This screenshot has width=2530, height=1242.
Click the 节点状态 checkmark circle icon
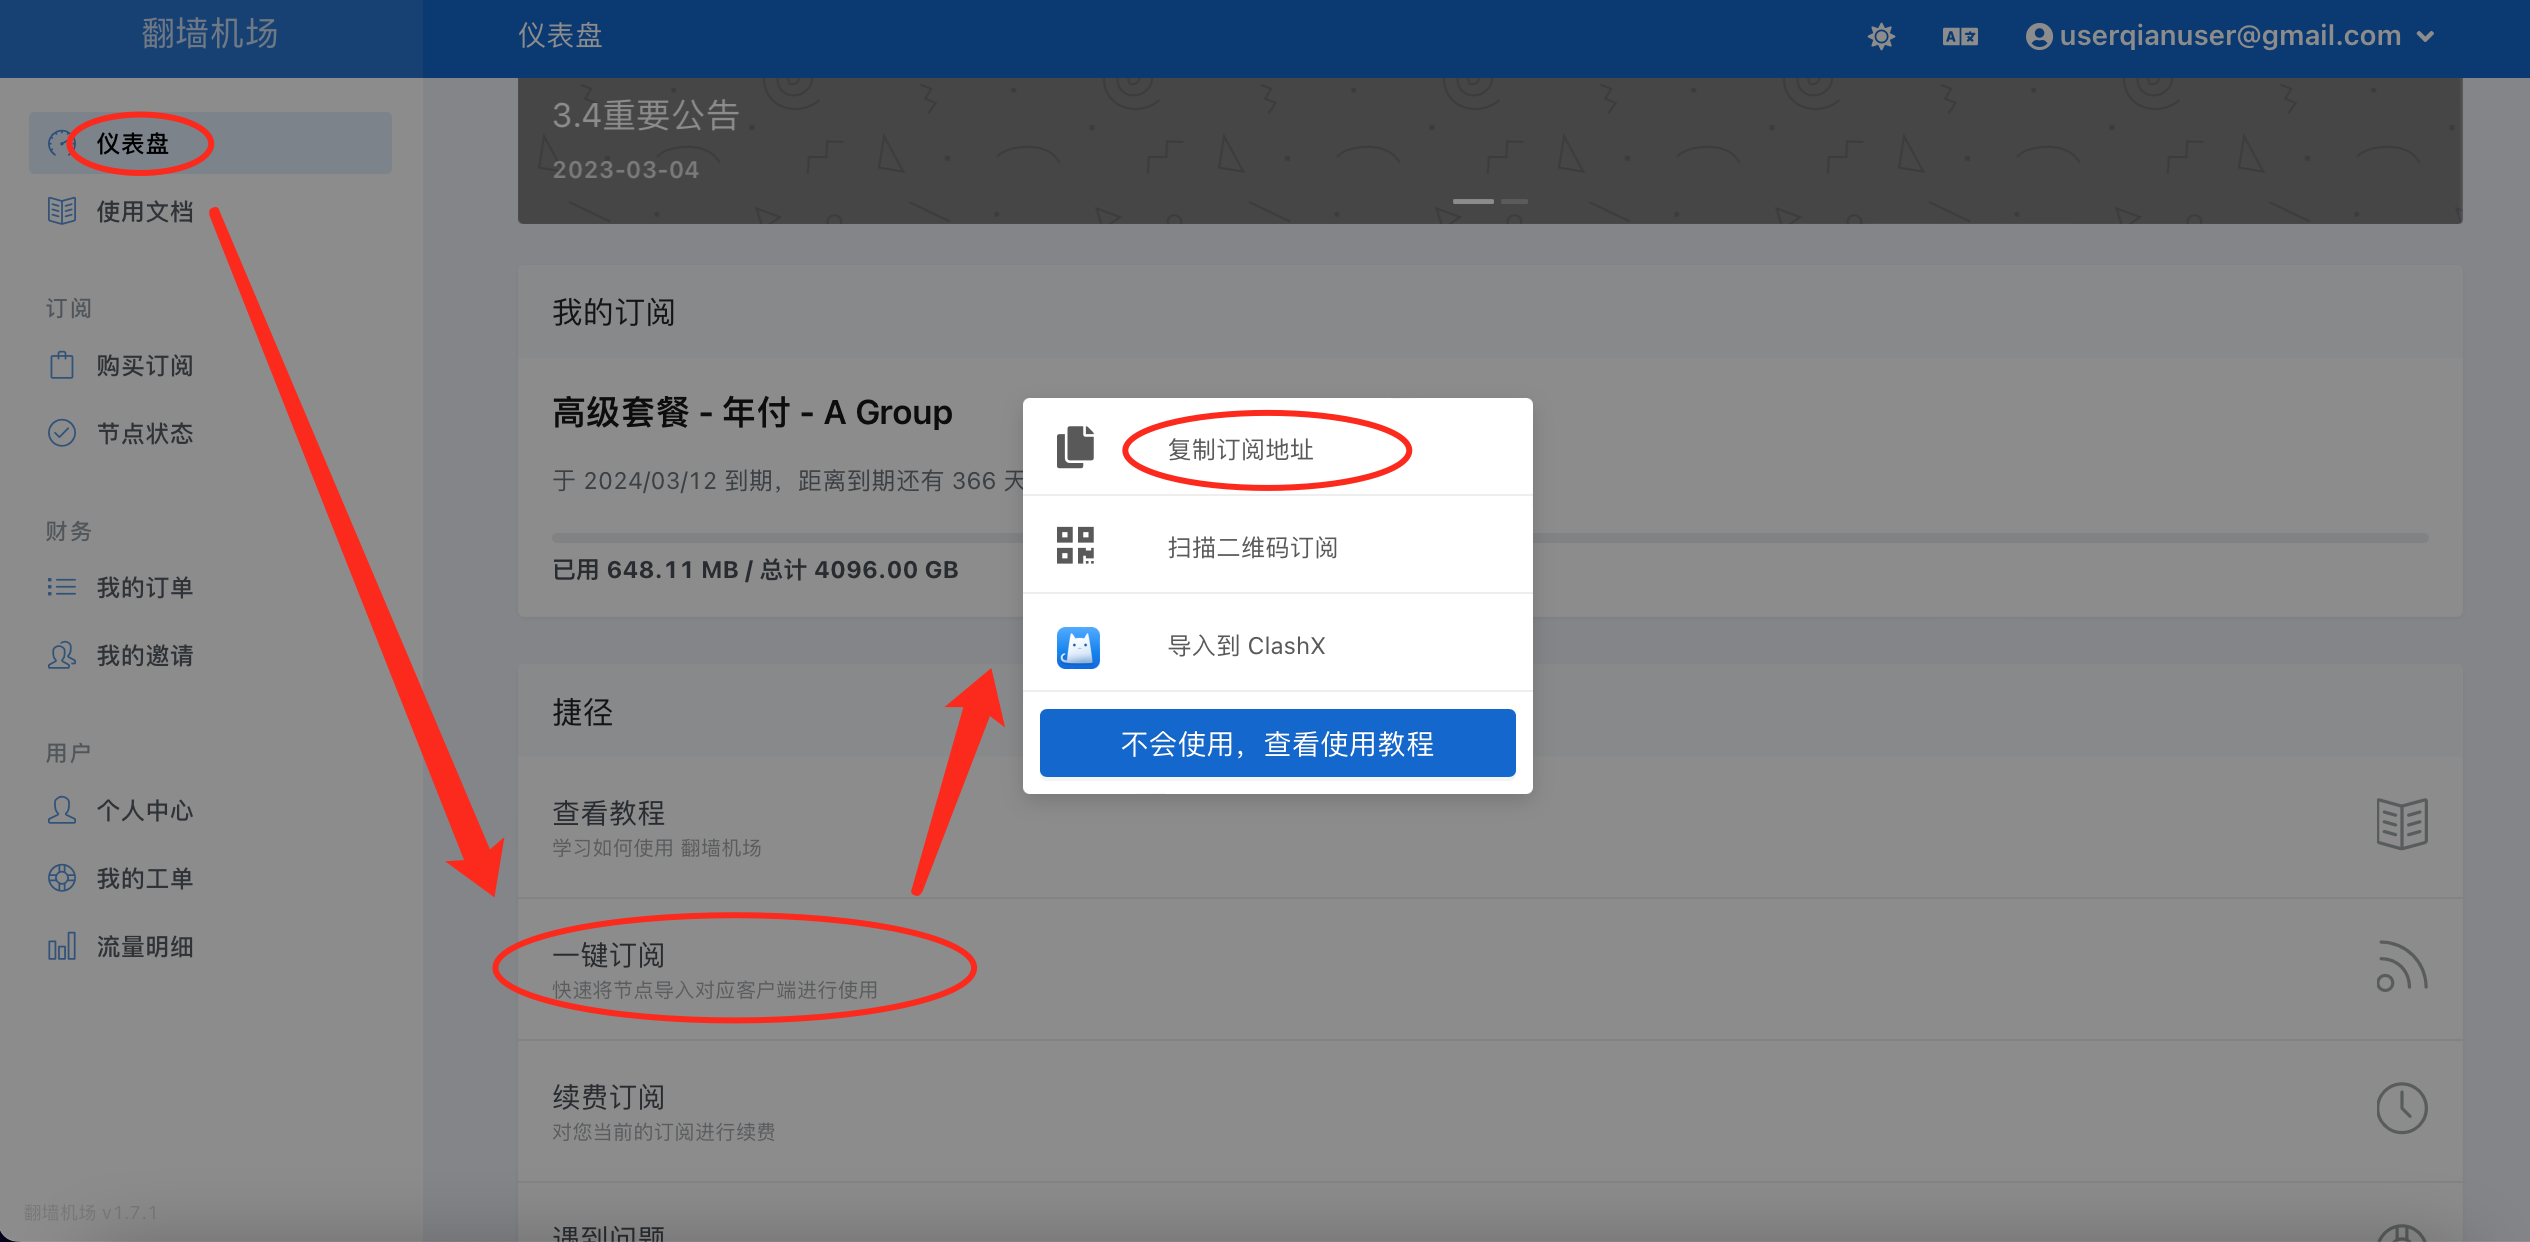pyautogui.click(x=62, y=433)
